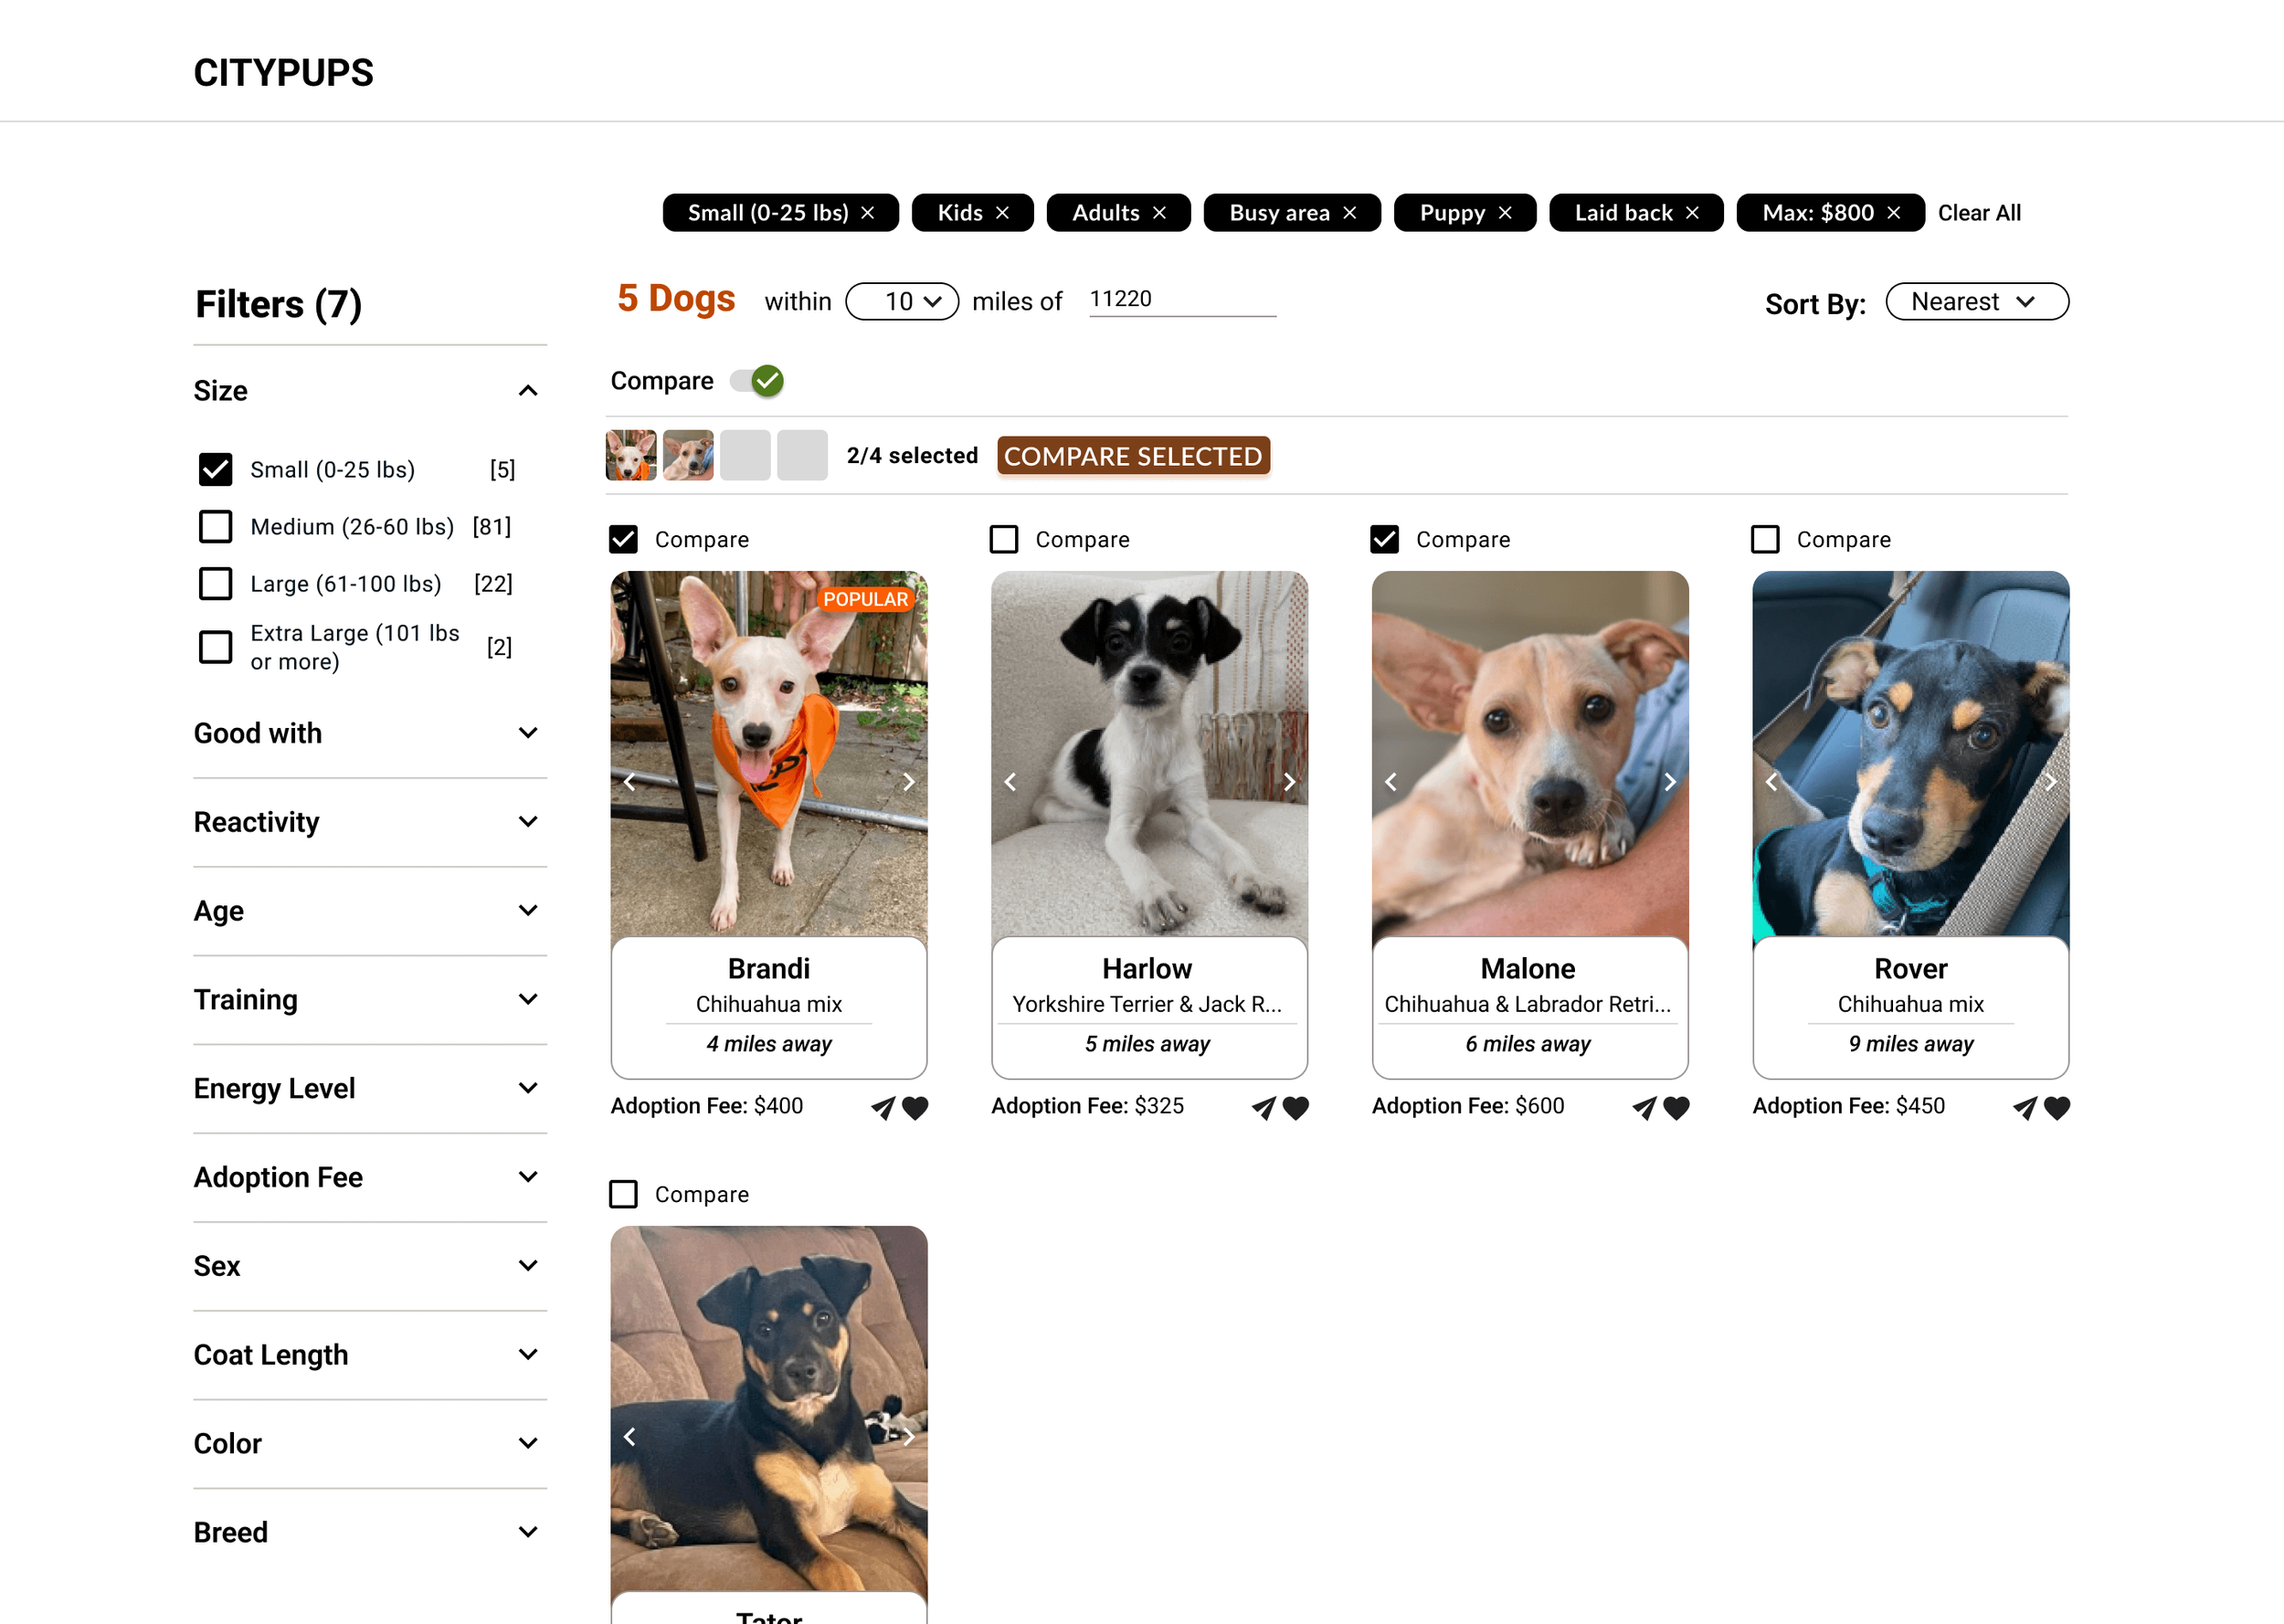Favorite Brandi with the heart icon
This screenshot has width=2284, height=1624.
[x=915, y=1107]
